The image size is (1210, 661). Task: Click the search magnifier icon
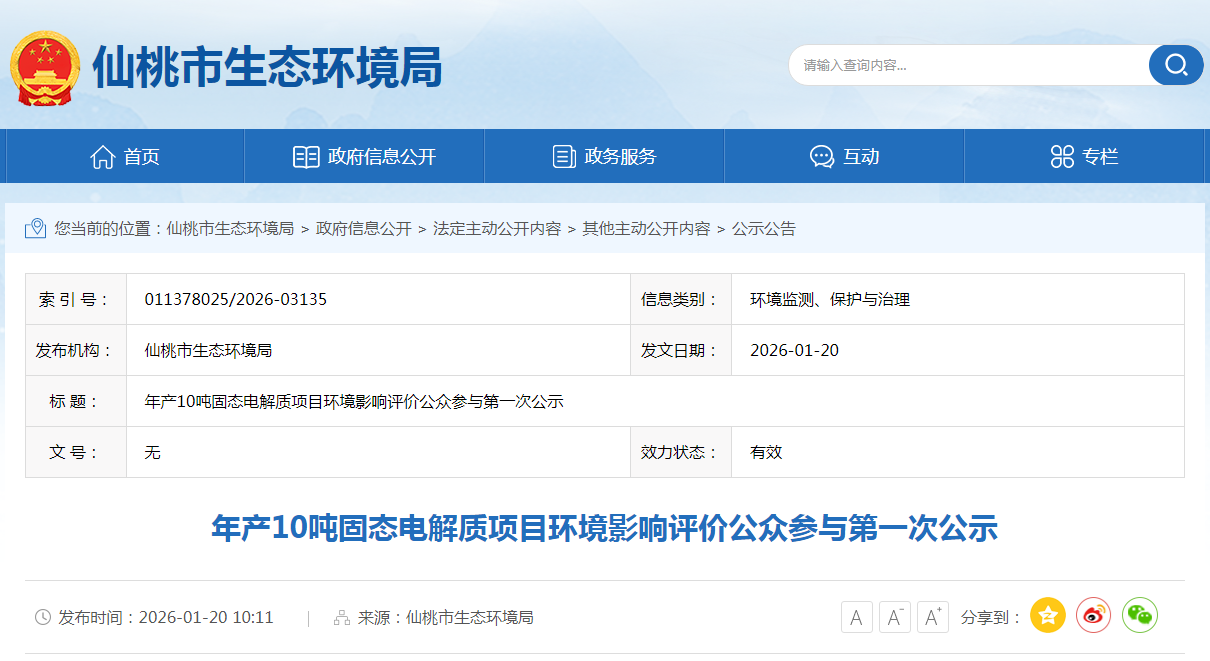click(x=1175, y=65)
